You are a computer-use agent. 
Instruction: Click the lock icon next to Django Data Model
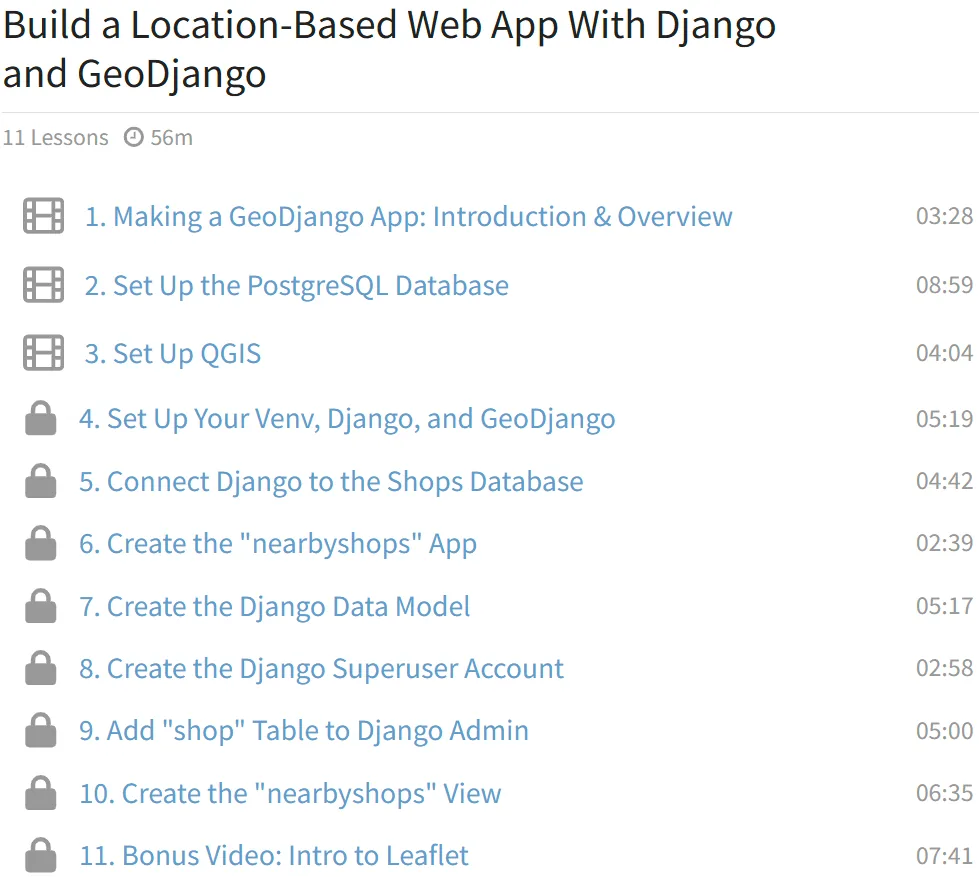tap(41, 605)
